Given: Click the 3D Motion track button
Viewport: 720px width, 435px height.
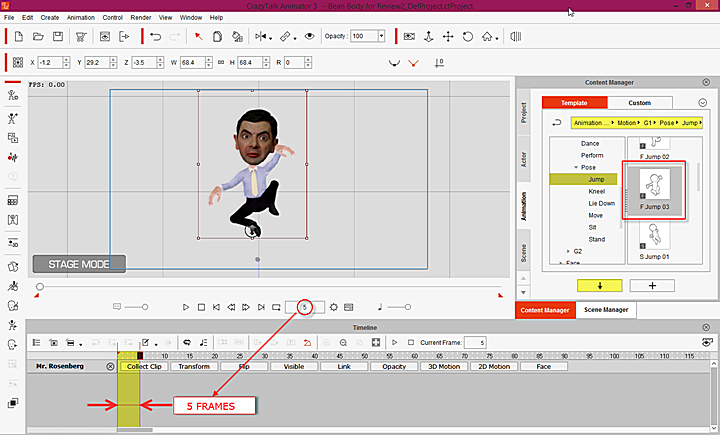Looking at the screenshot, I should coord(444,366).
